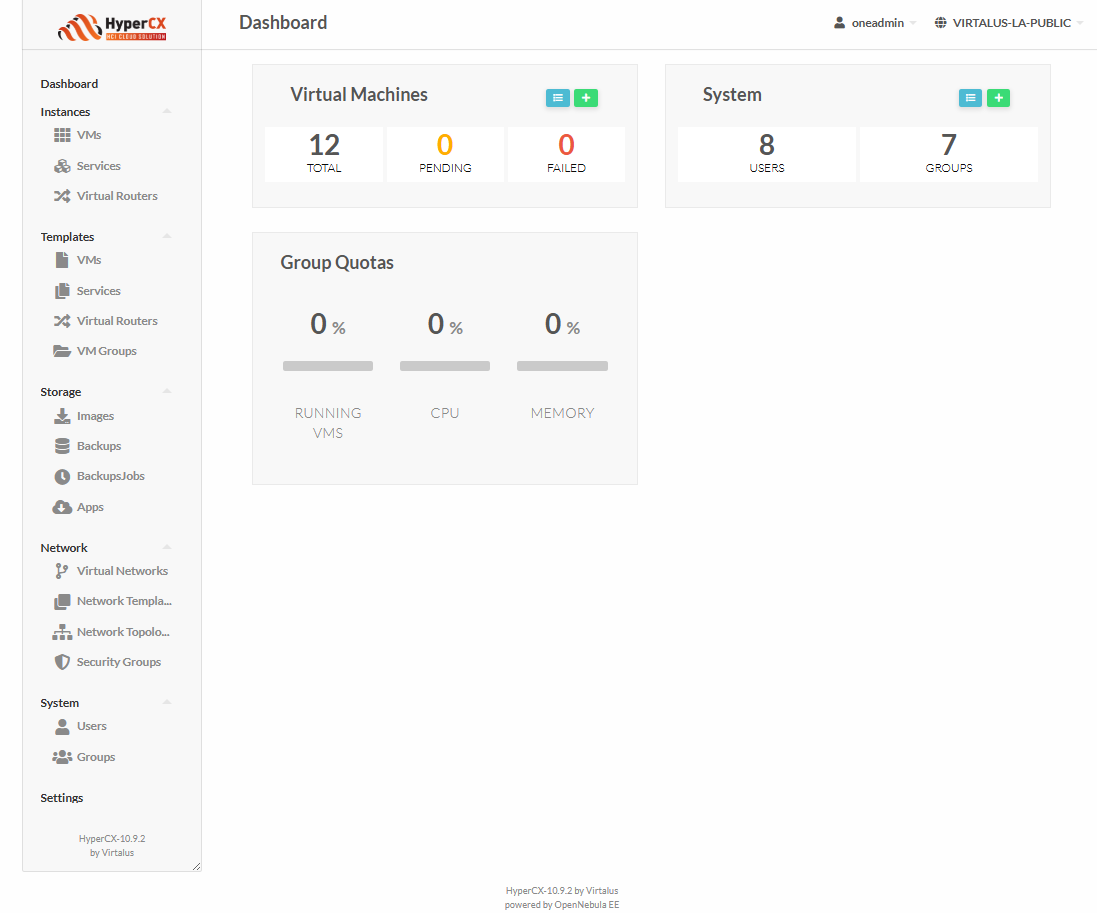The image size is (1097, 913).
Task: Click the blue list button in System panel
Action: tap(970, 98)
